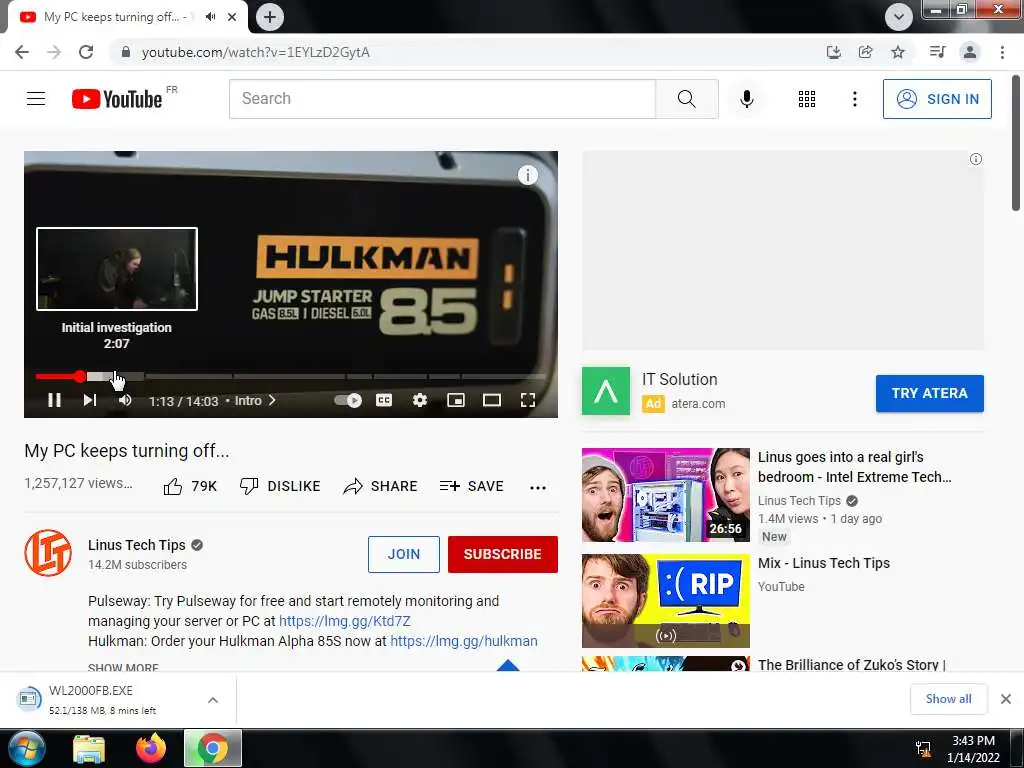Click the Linus Tech Tips channel name
The height and width of the screenshot is (768, 1024).
pos(136,545)
